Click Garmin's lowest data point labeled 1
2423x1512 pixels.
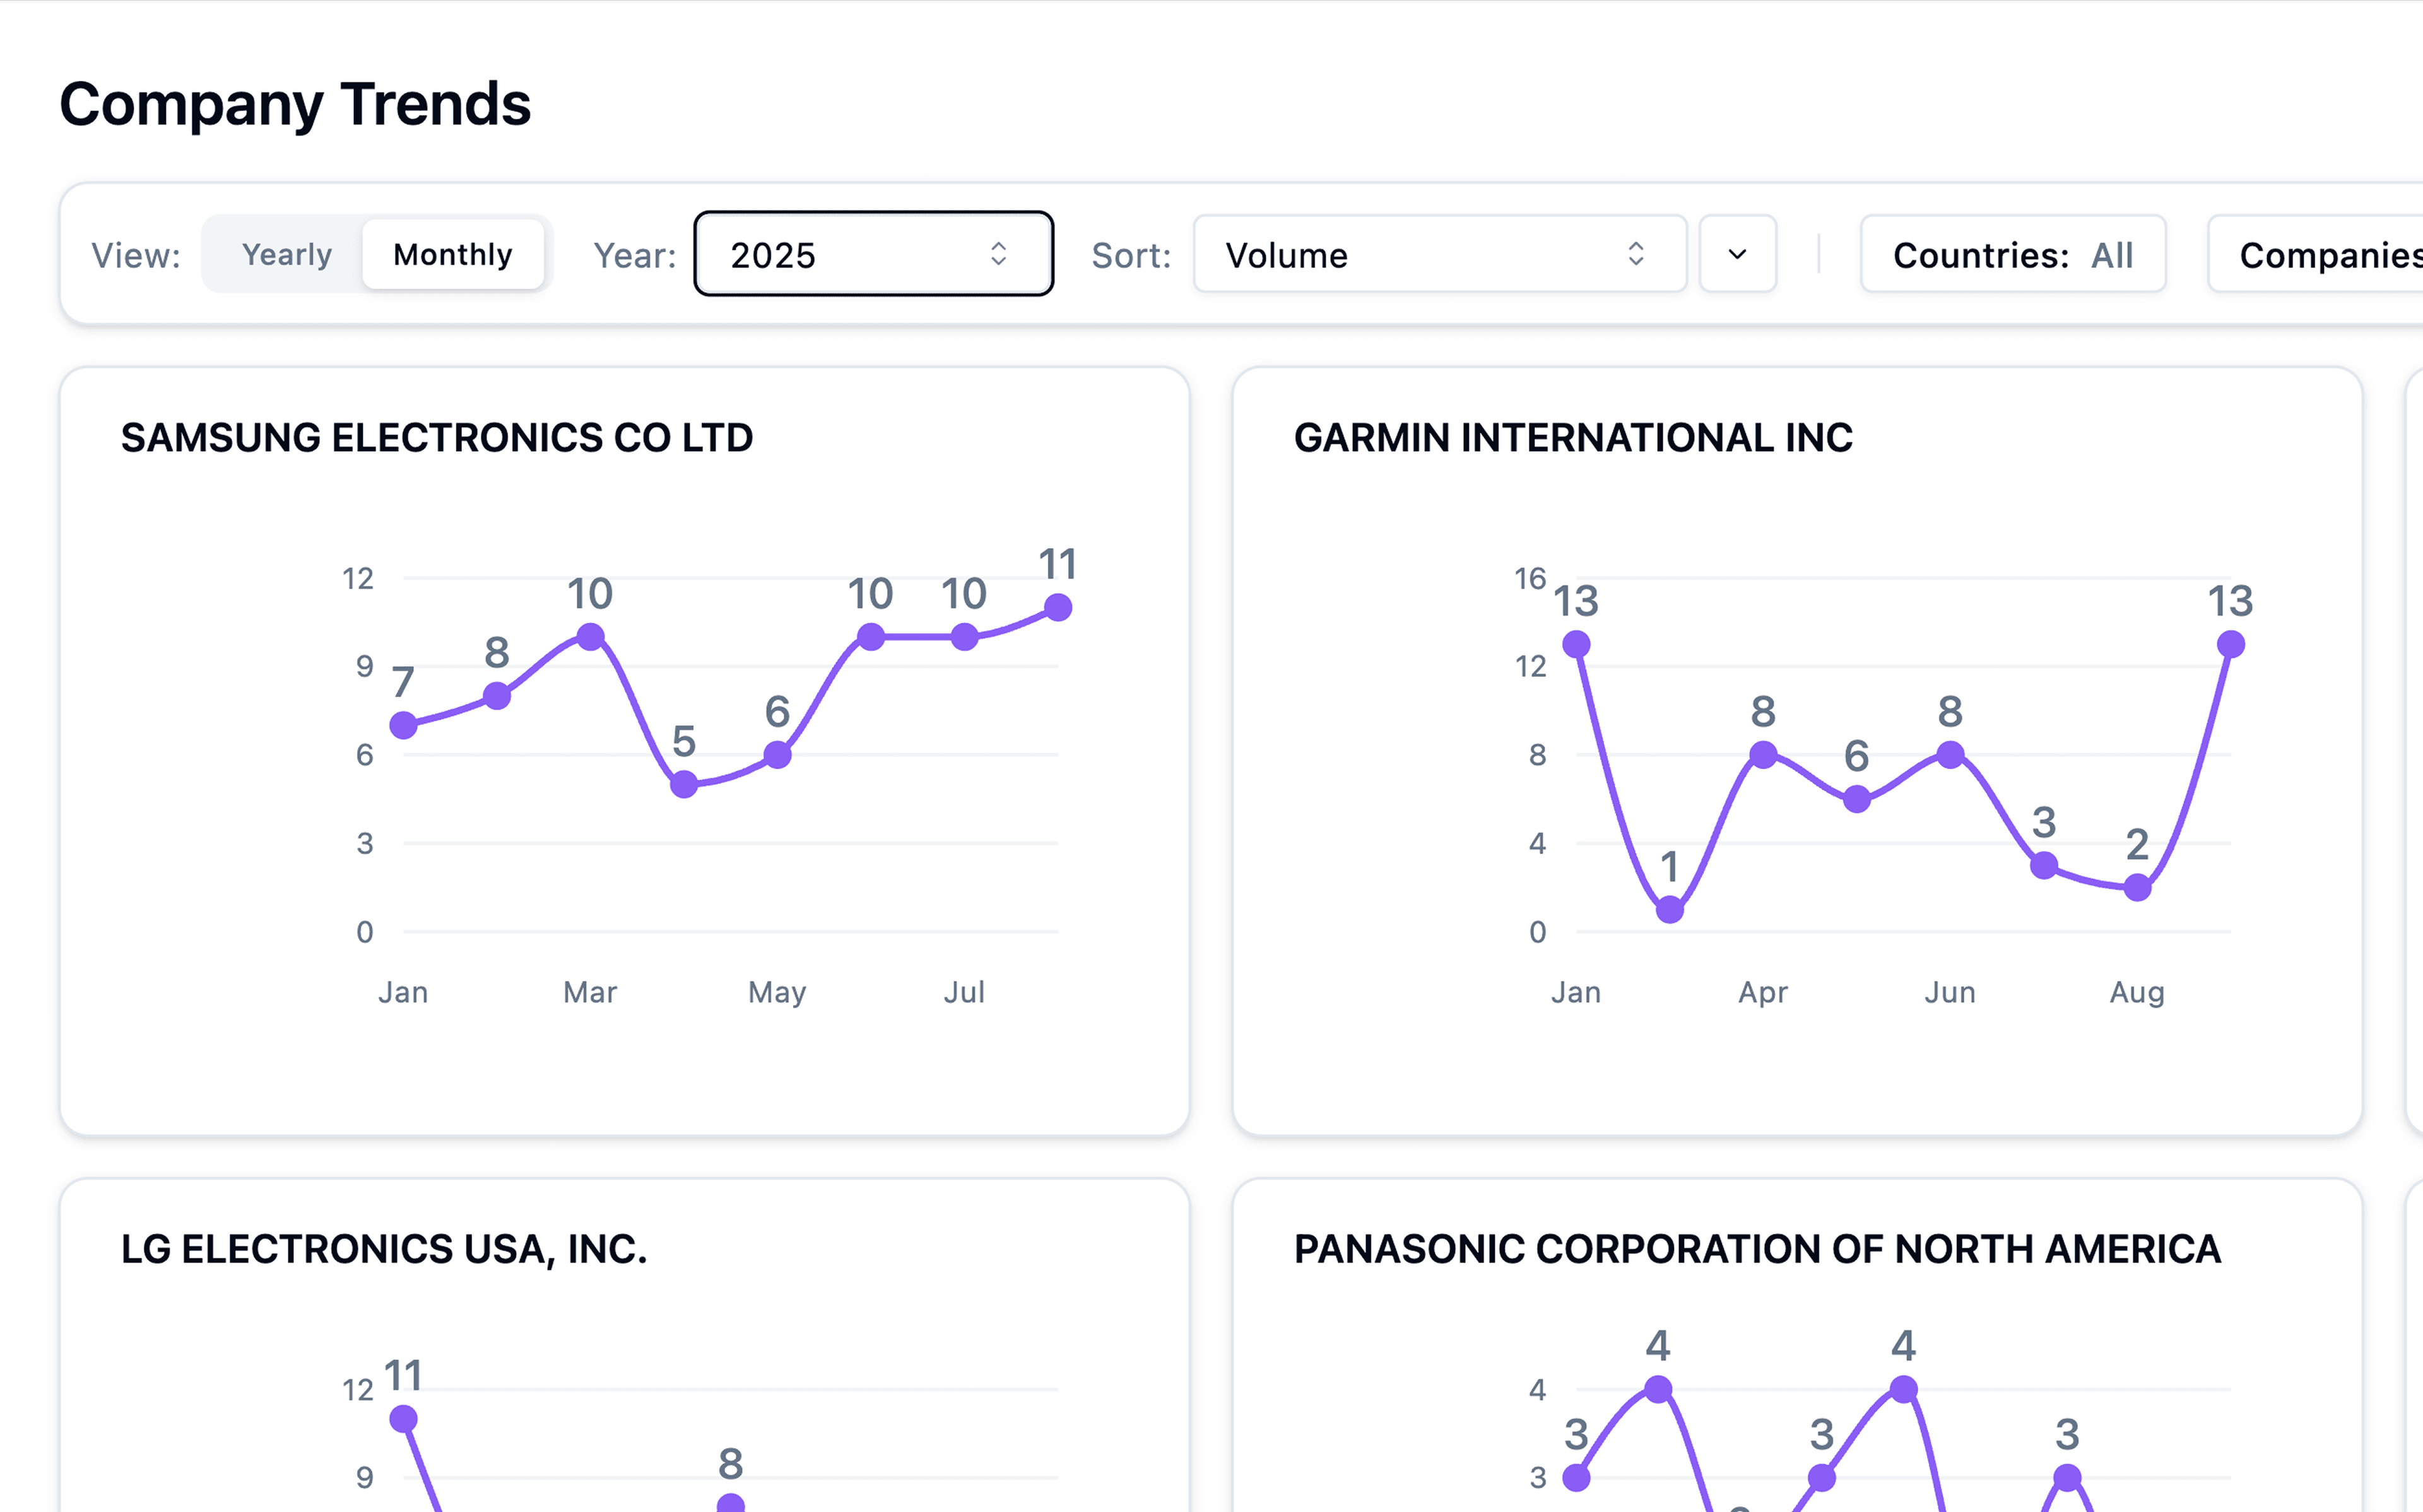click(x=1669, y=909)
